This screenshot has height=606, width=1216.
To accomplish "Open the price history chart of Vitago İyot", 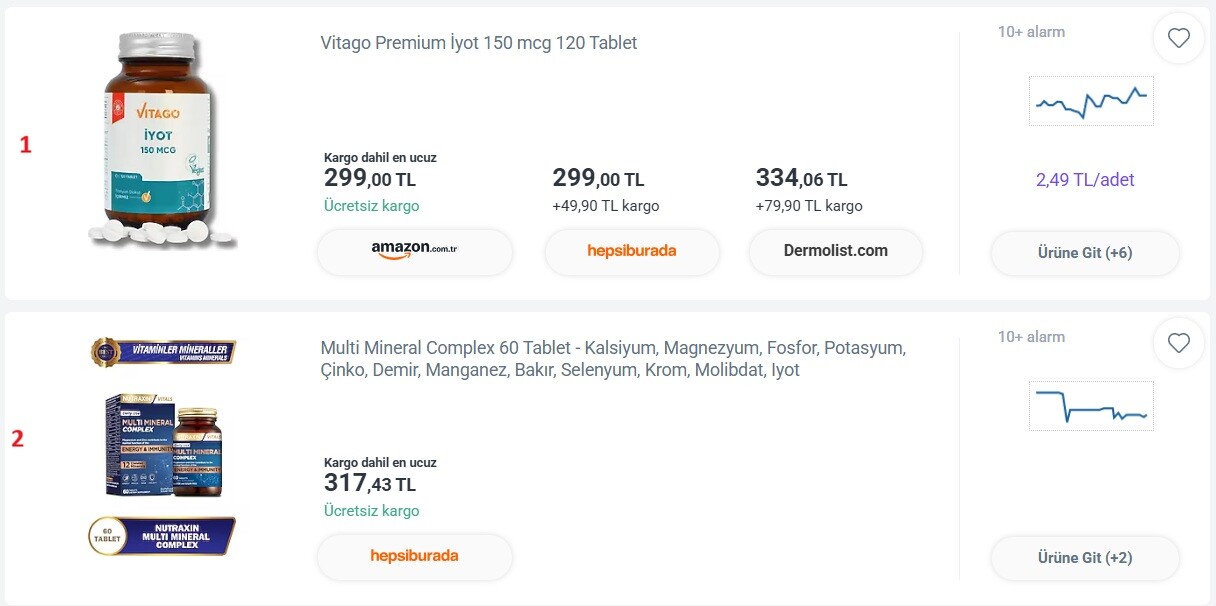I will coord(1091,101).
